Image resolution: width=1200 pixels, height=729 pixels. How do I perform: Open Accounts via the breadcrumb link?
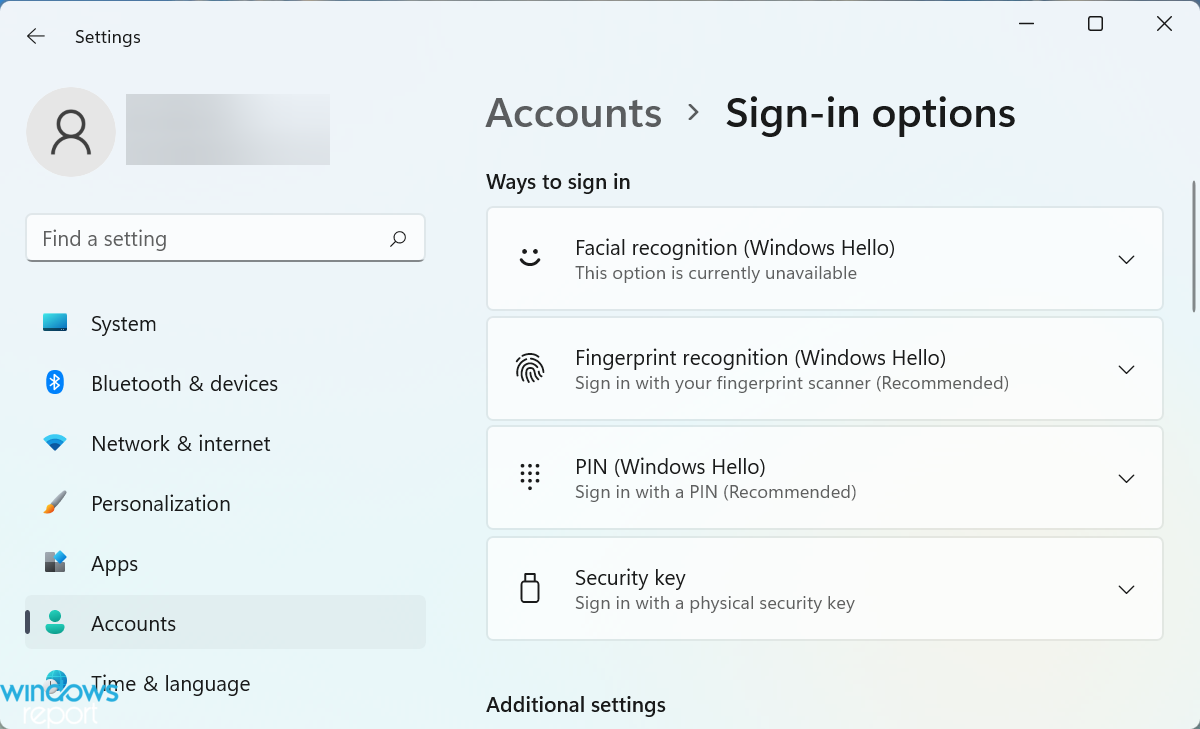click(x=573, y=113)
